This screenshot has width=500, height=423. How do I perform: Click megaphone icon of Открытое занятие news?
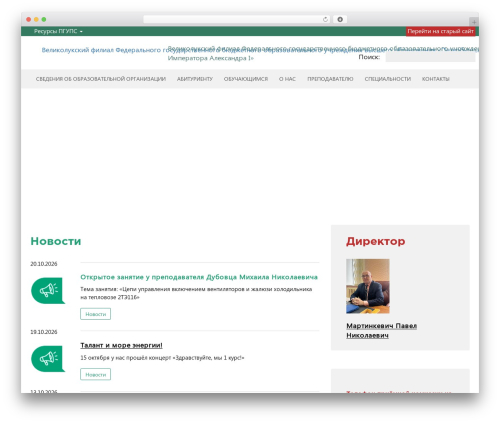coord(48,291)
